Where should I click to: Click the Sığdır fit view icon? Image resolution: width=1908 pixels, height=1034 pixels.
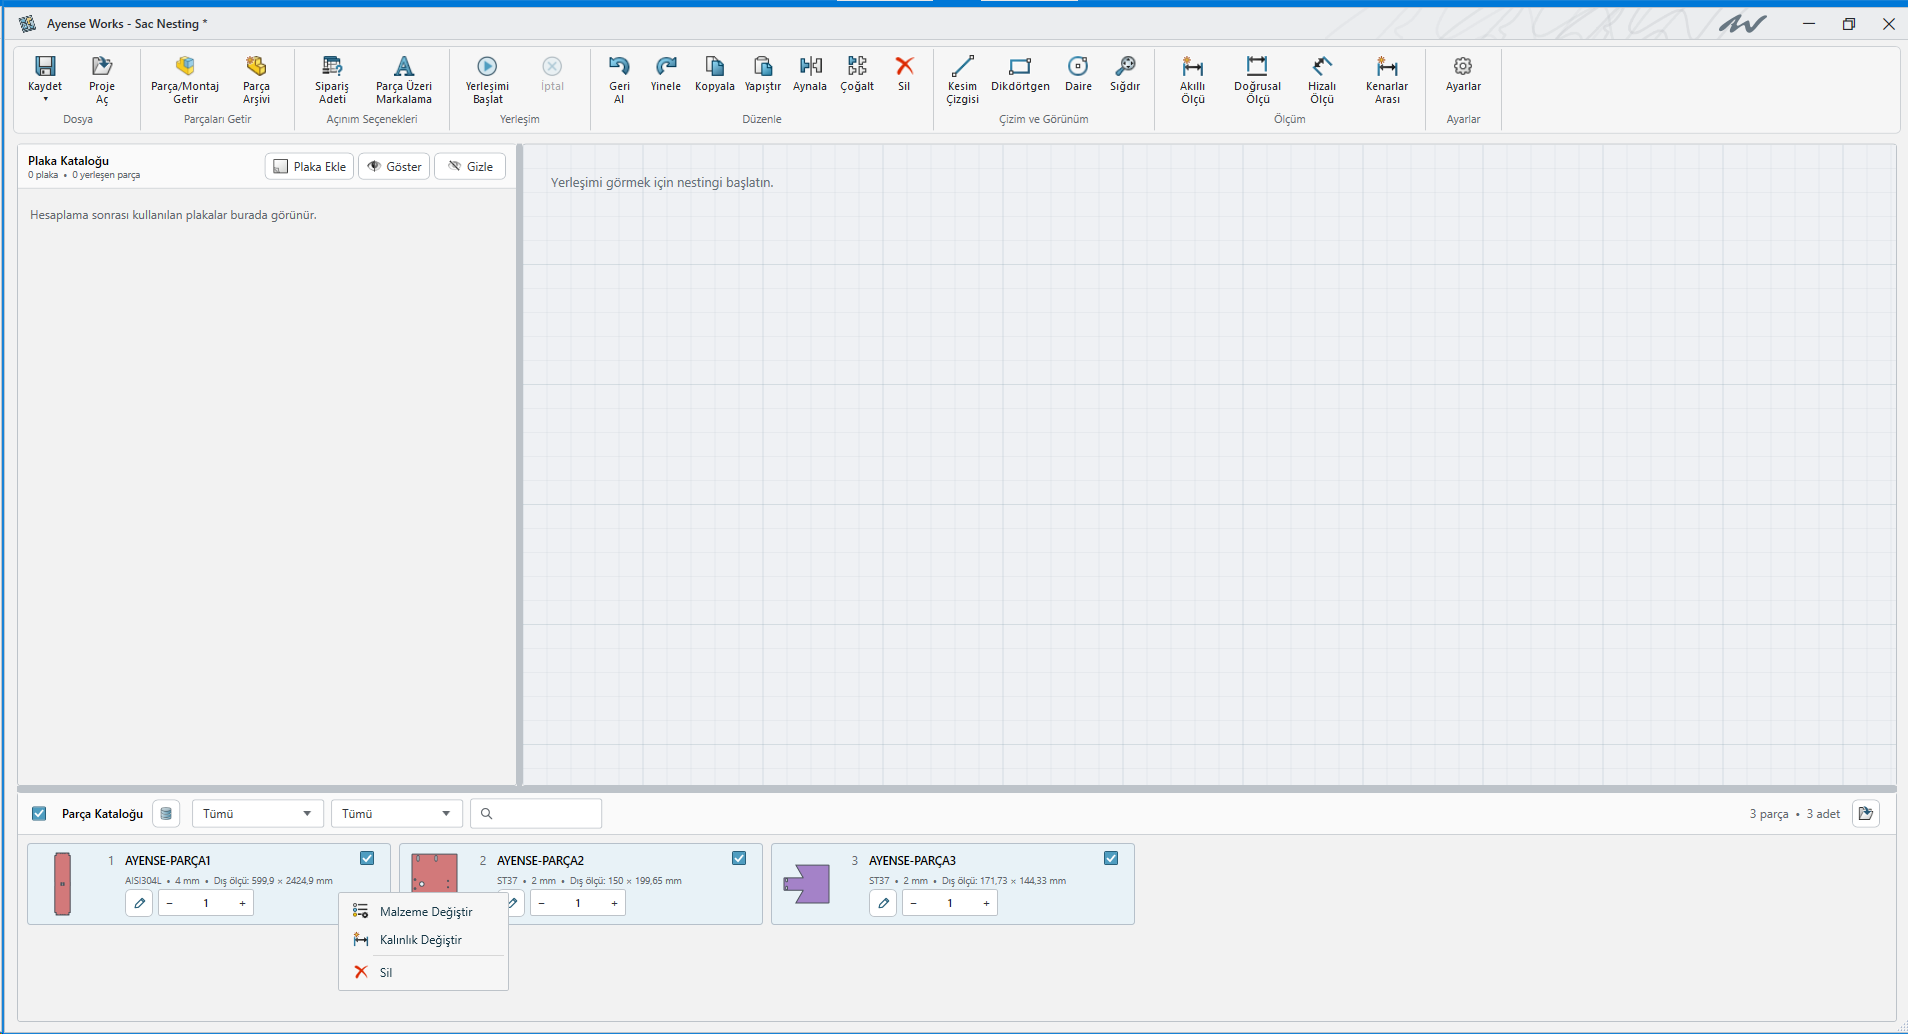pos(1125,66)
